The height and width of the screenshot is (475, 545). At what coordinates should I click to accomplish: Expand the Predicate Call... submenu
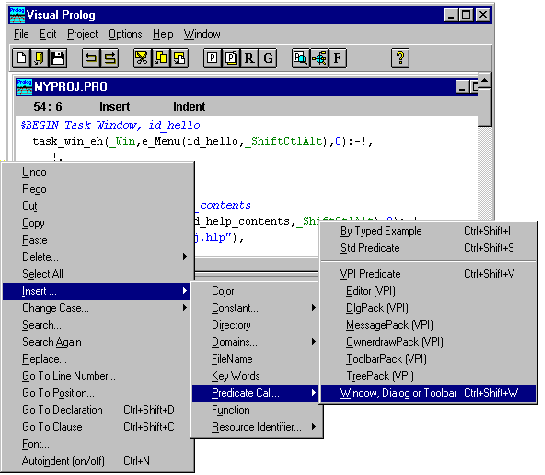255,393
